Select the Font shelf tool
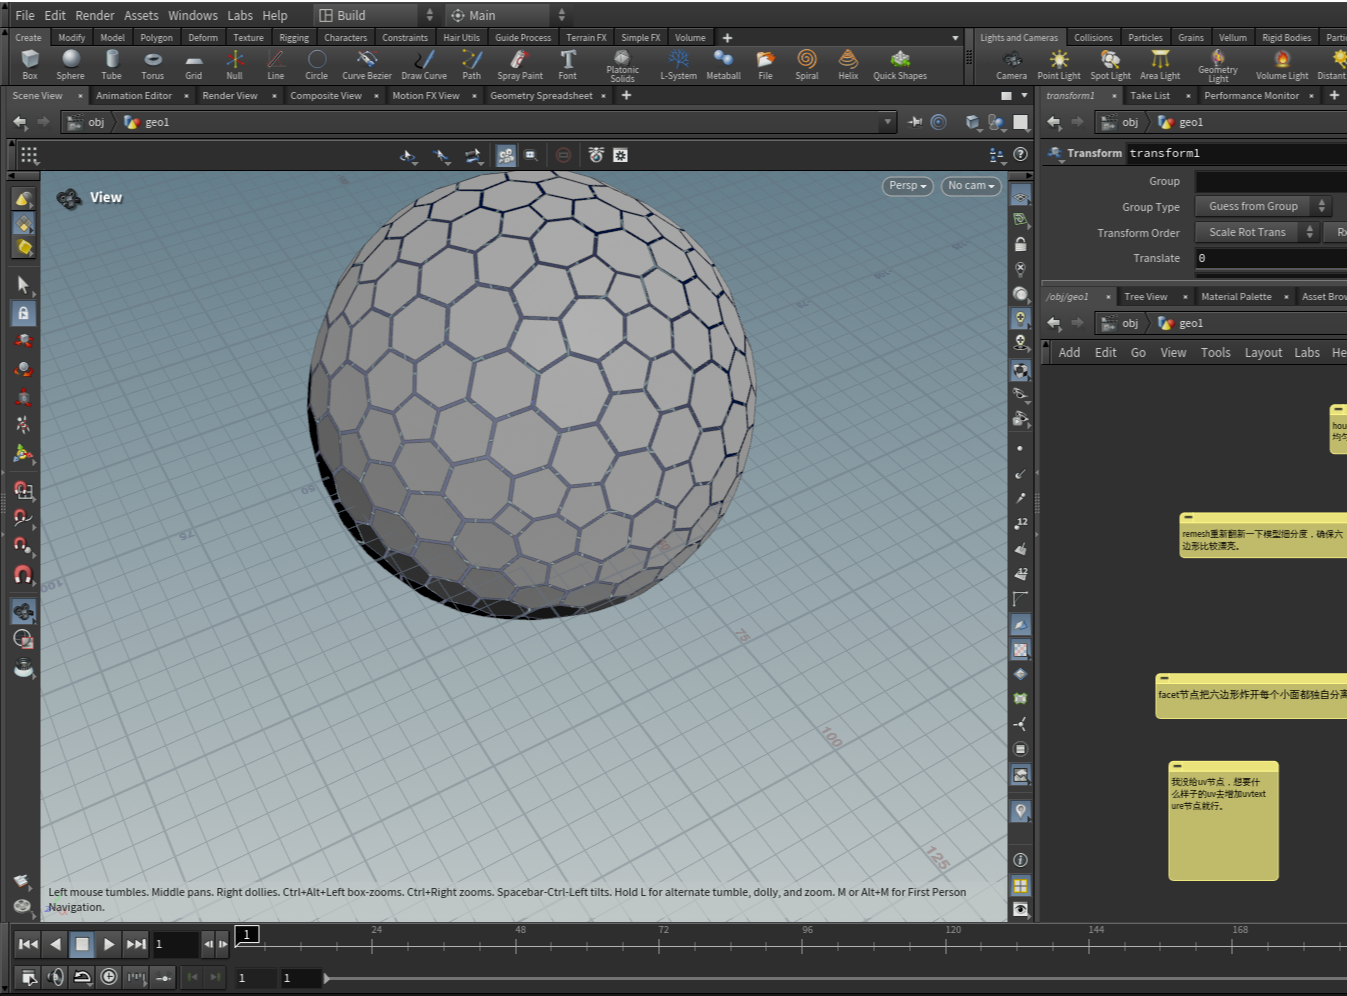Screen dimensions: 1347x996 tap(567, 65)
